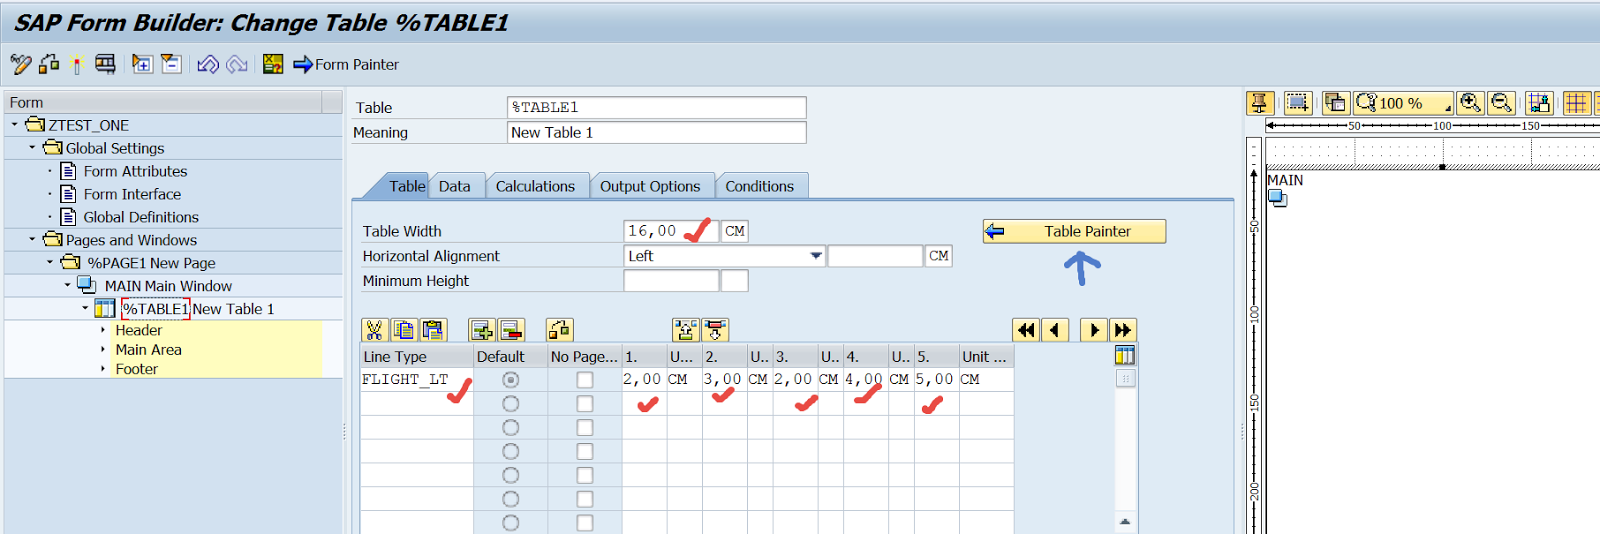The width and height of the screenshot is (1600, 534).
Task: Collapse the Pages and Windows node
Action: [32, 240]
